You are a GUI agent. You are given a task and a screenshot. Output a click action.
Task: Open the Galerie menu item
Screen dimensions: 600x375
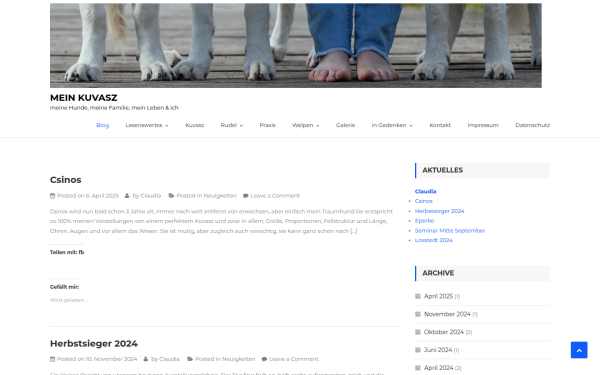tap(346, 125)
